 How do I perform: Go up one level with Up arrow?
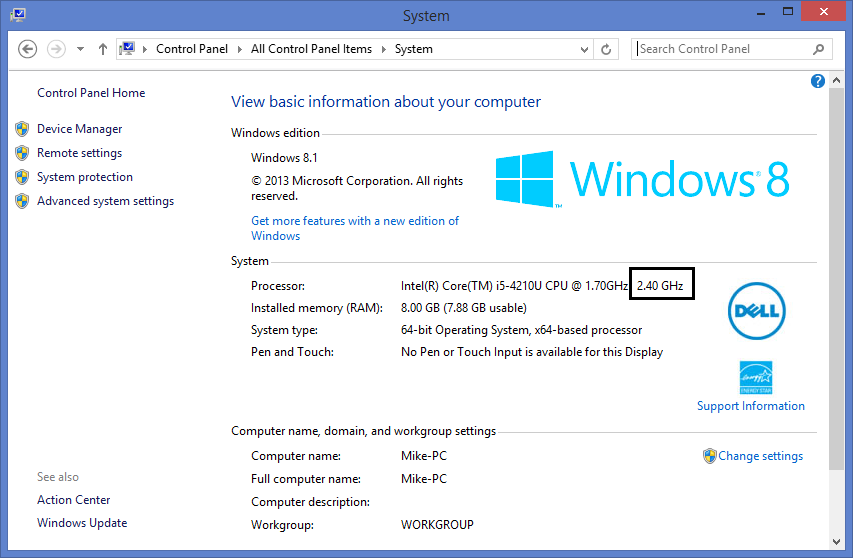point(103,49)
